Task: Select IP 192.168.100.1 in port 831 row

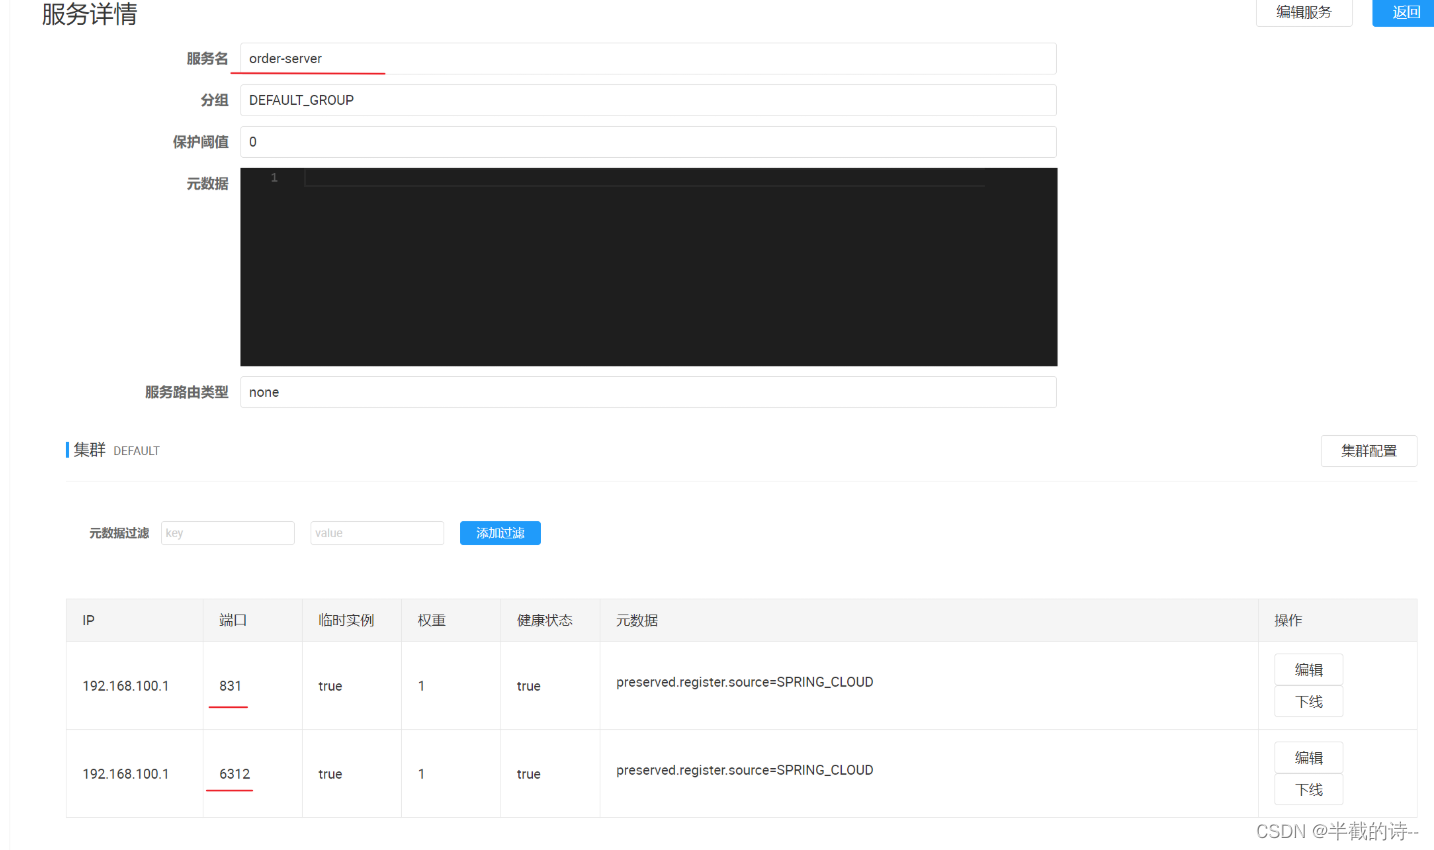Action: click(x=126, y=686)
